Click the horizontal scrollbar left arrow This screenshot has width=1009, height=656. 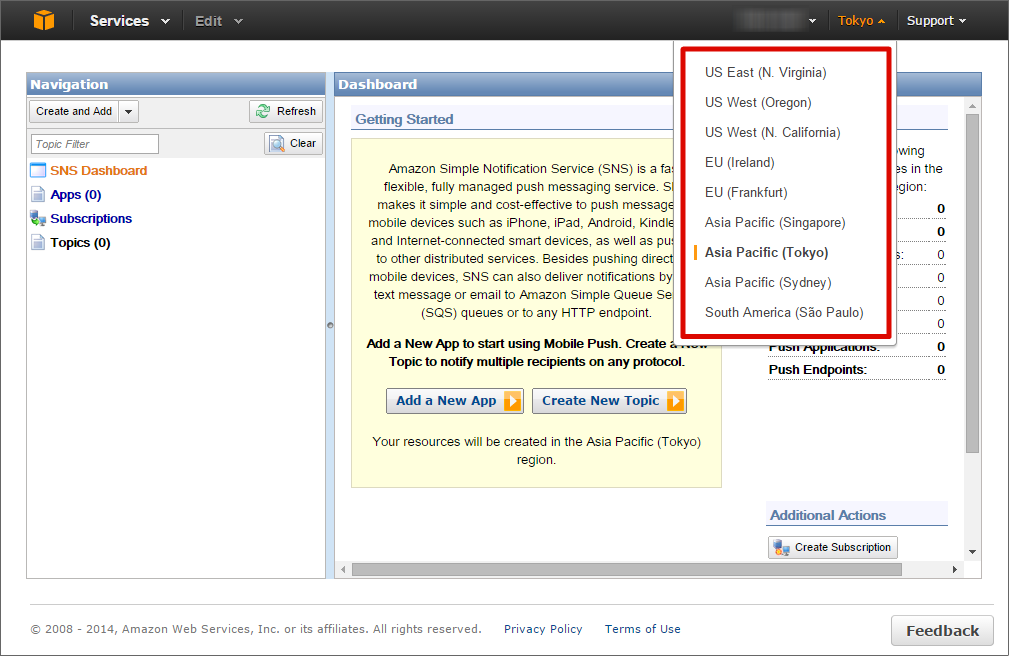pos(343,569)
